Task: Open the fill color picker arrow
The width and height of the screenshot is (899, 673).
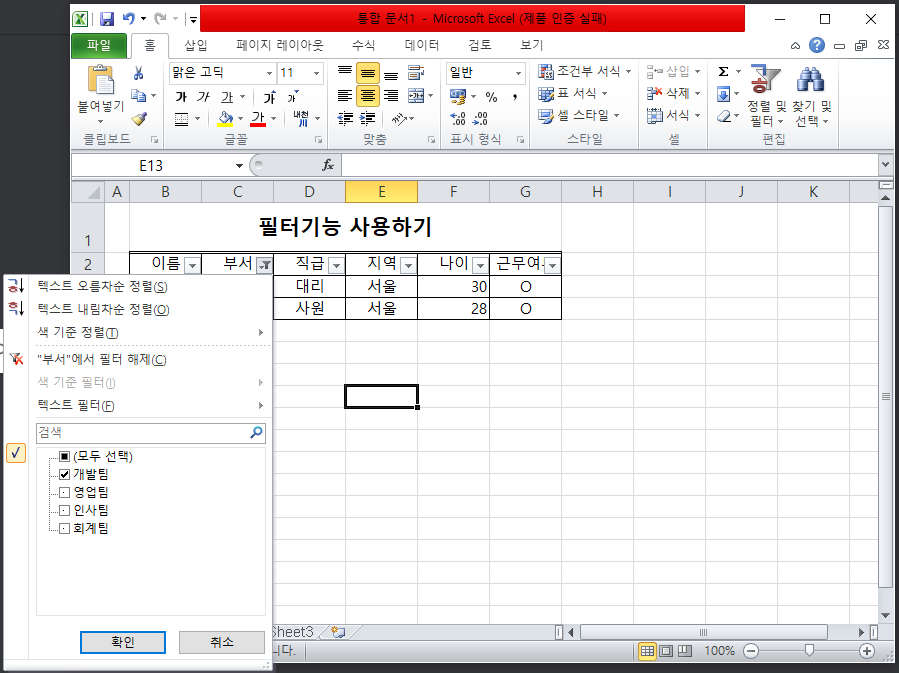Action: (x=240, y=119)
